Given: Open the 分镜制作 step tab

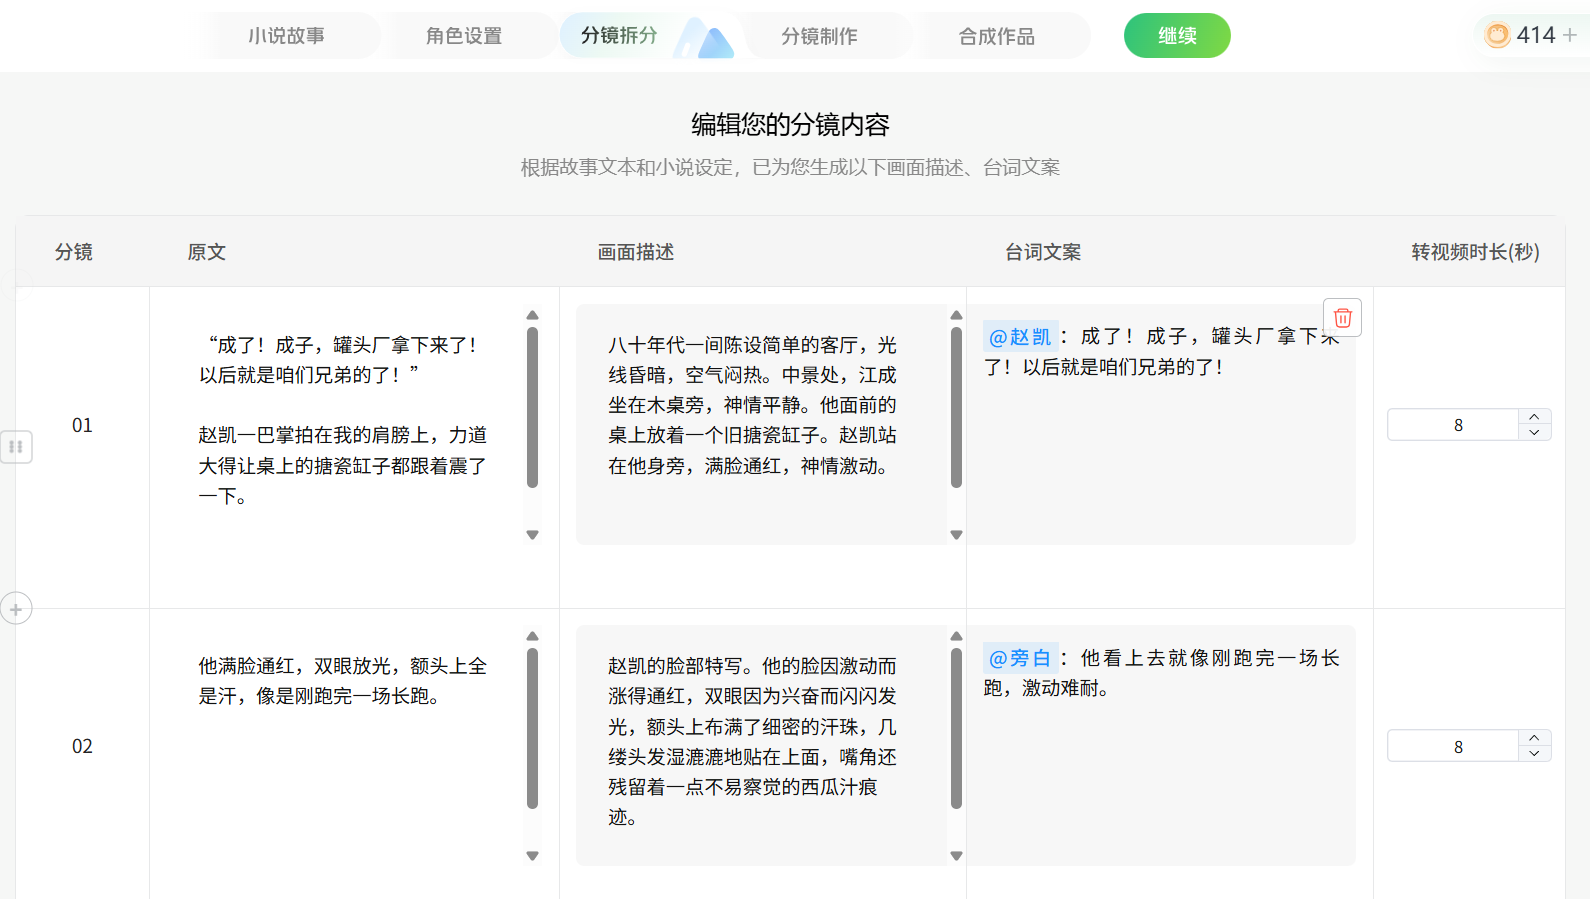Looking at the screenshot, I should [x=819, y=36].
